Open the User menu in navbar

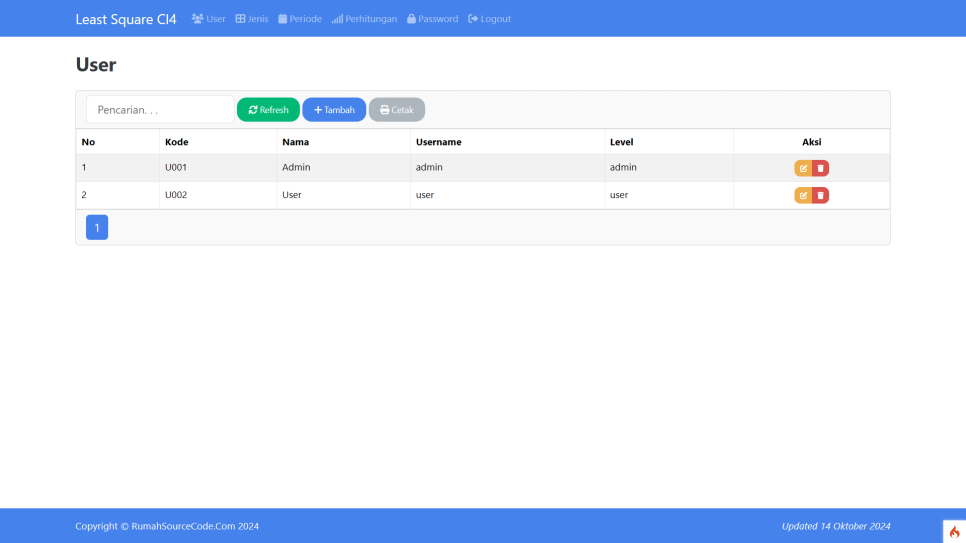pyautogui.click(x=208, y=19)
